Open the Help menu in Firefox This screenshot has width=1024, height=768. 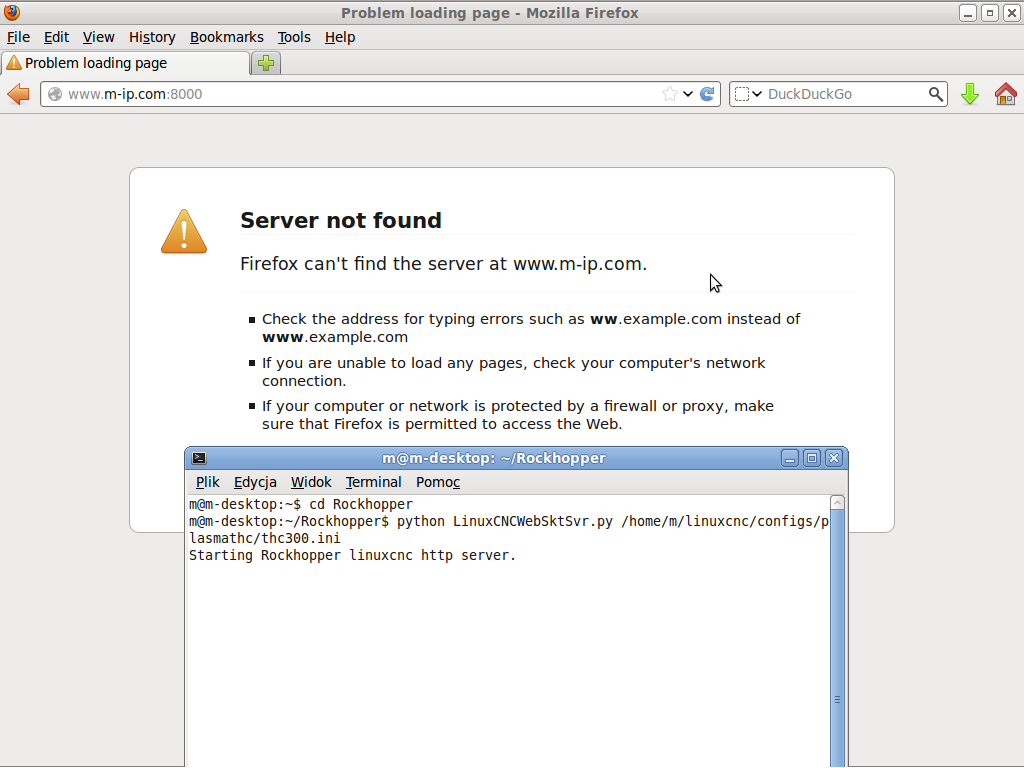point(340,37)
